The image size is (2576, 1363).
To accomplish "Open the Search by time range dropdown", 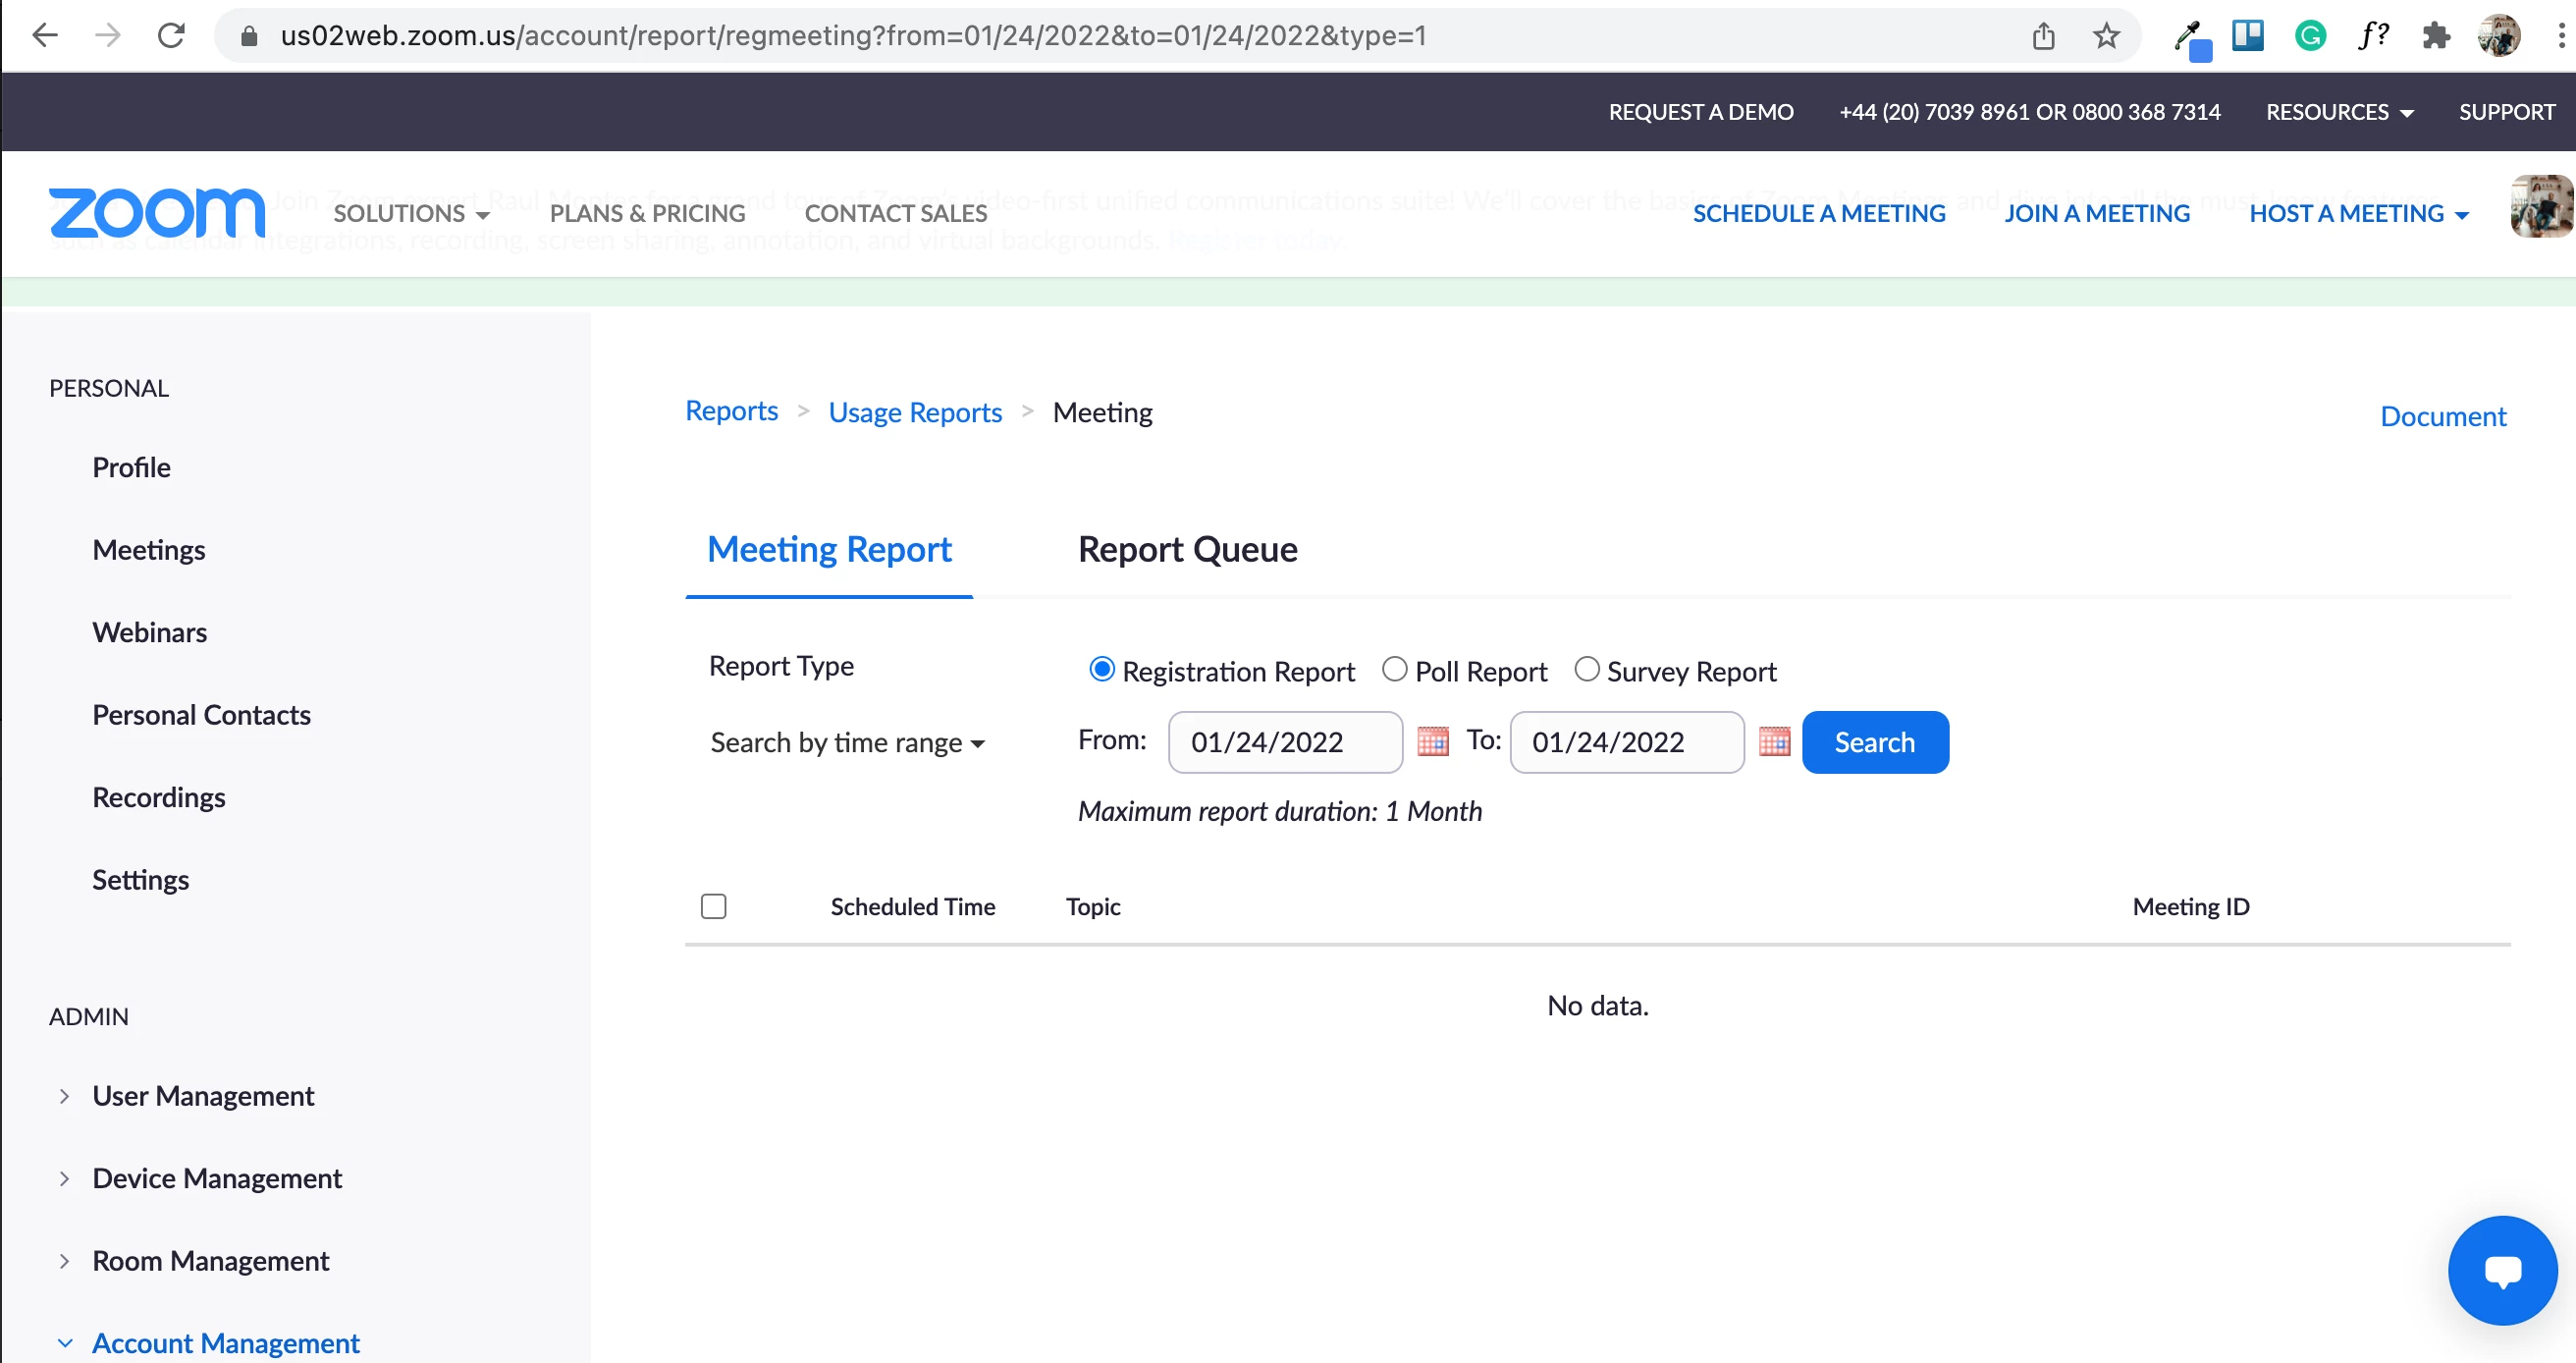I will click(847, 743).
